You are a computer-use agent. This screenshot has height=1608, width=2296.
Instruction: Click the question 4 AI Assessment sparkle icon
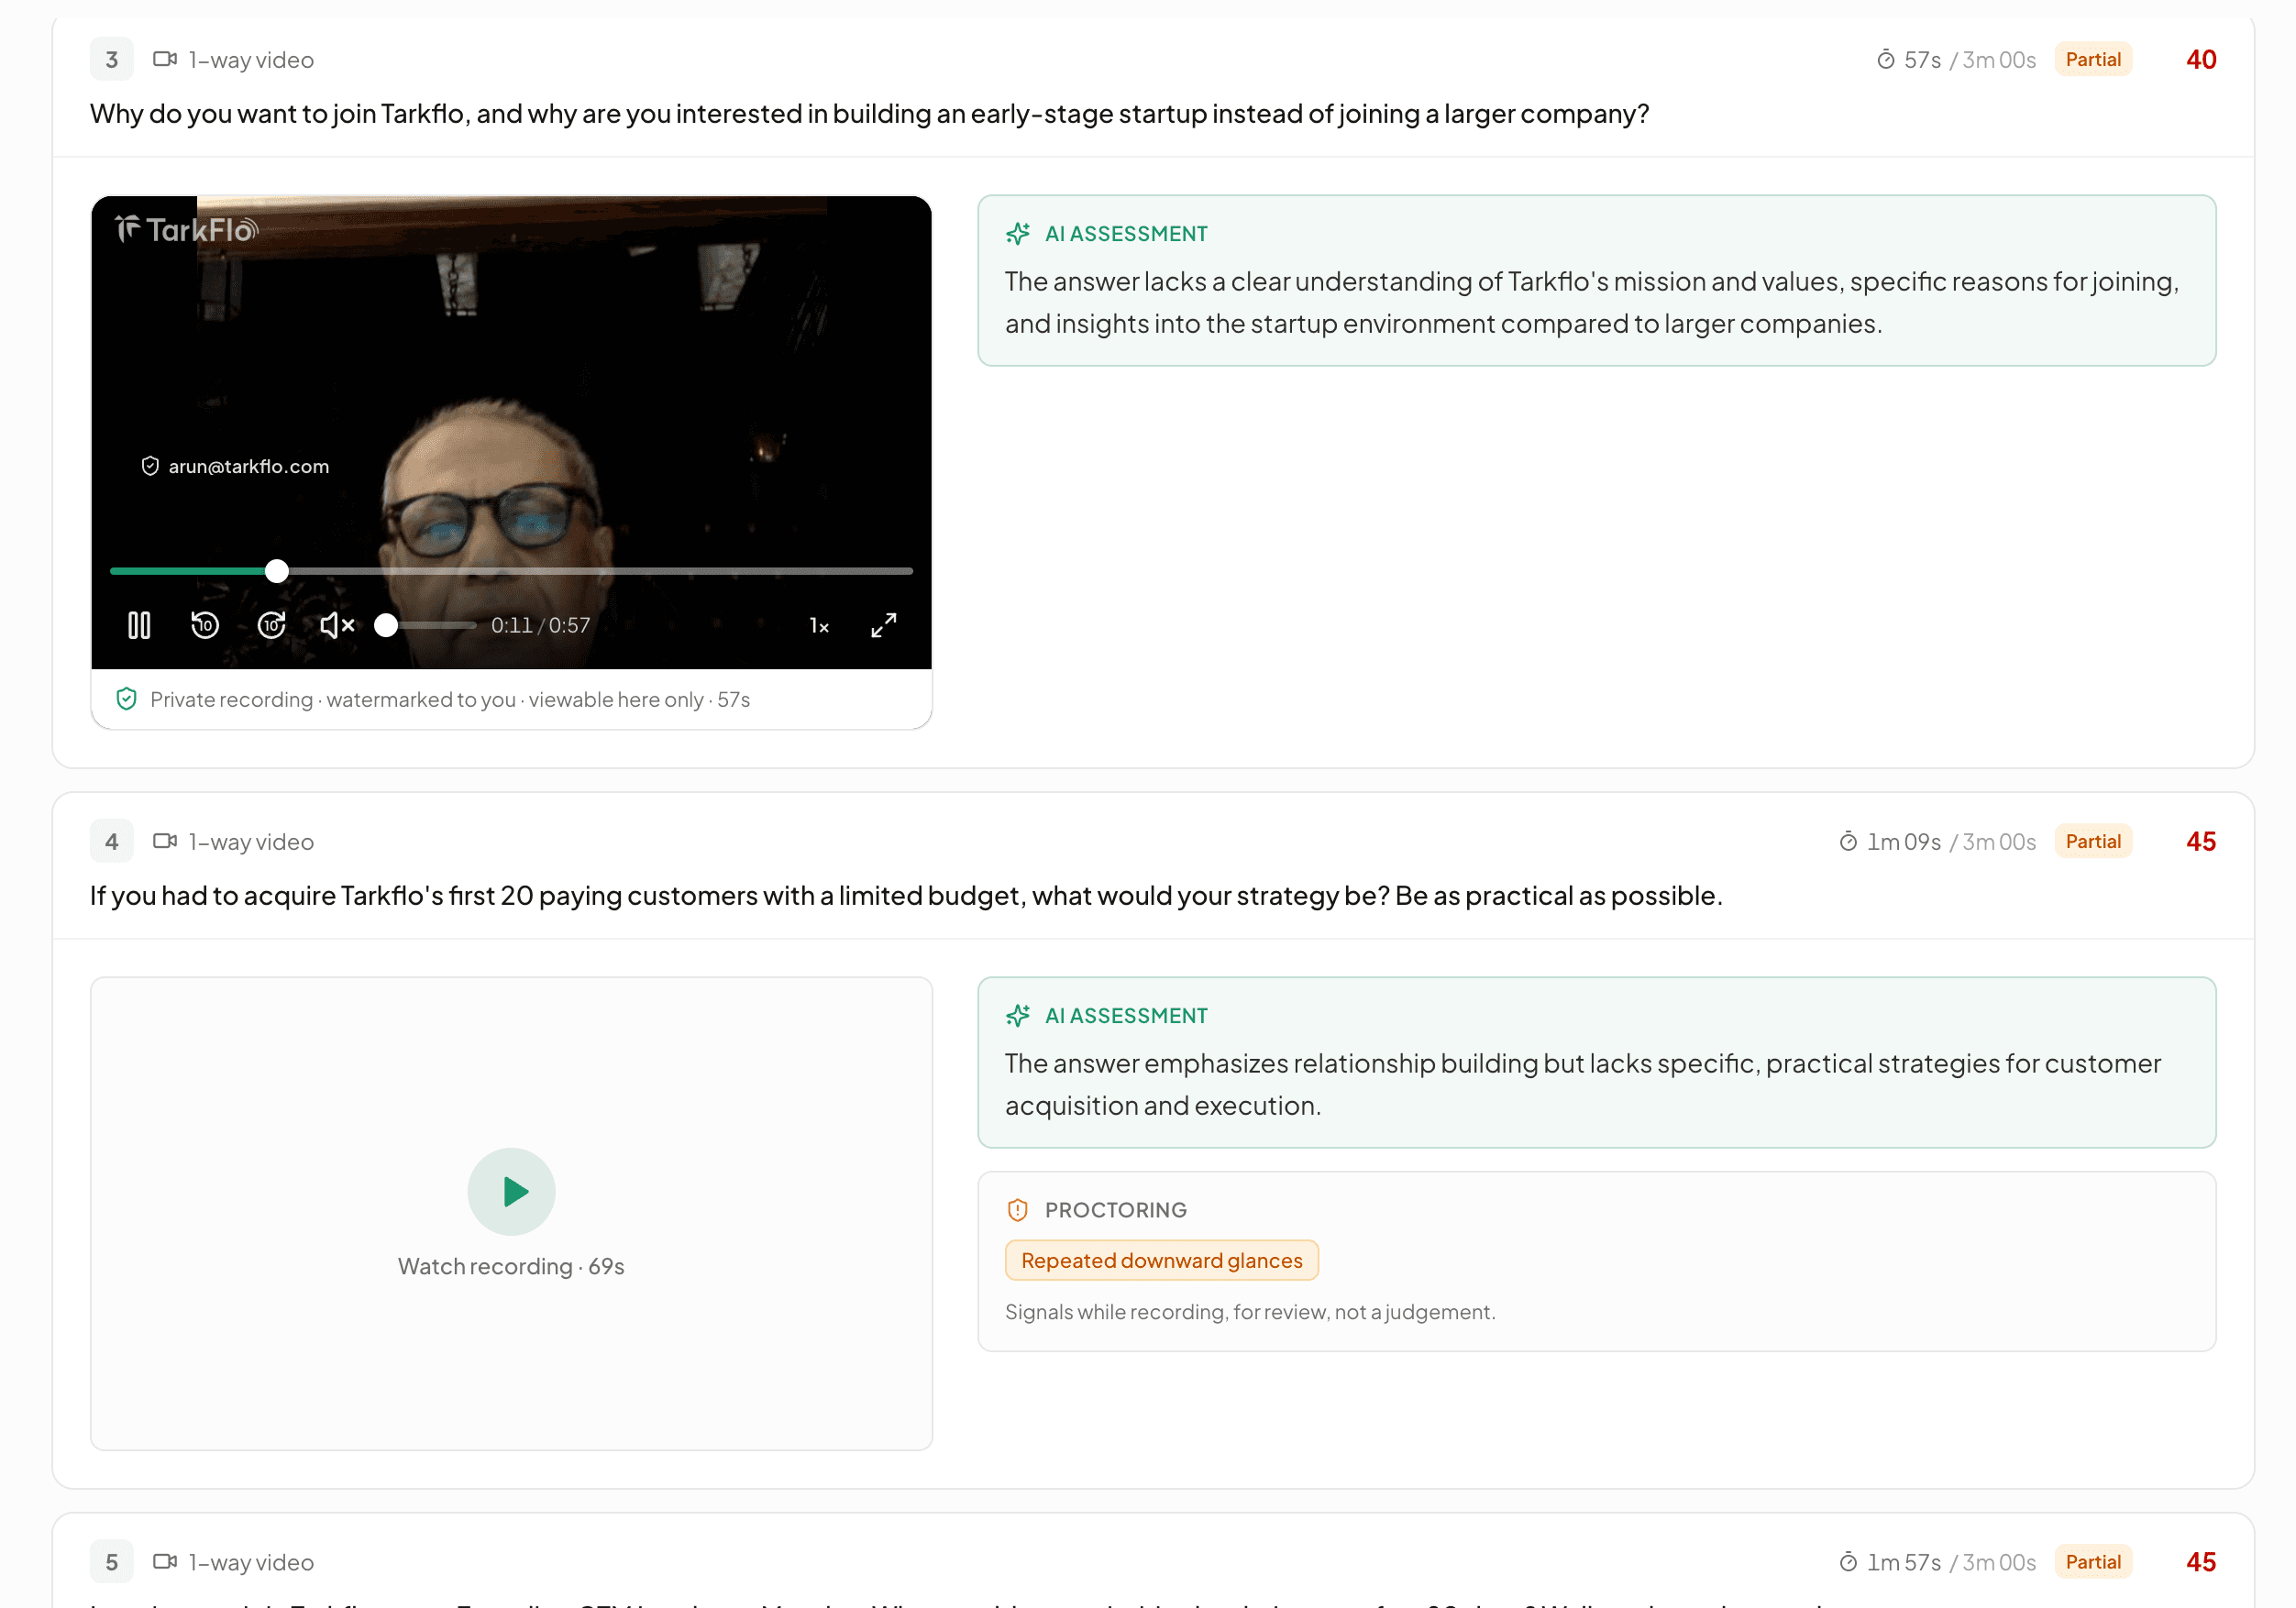1018,1016
